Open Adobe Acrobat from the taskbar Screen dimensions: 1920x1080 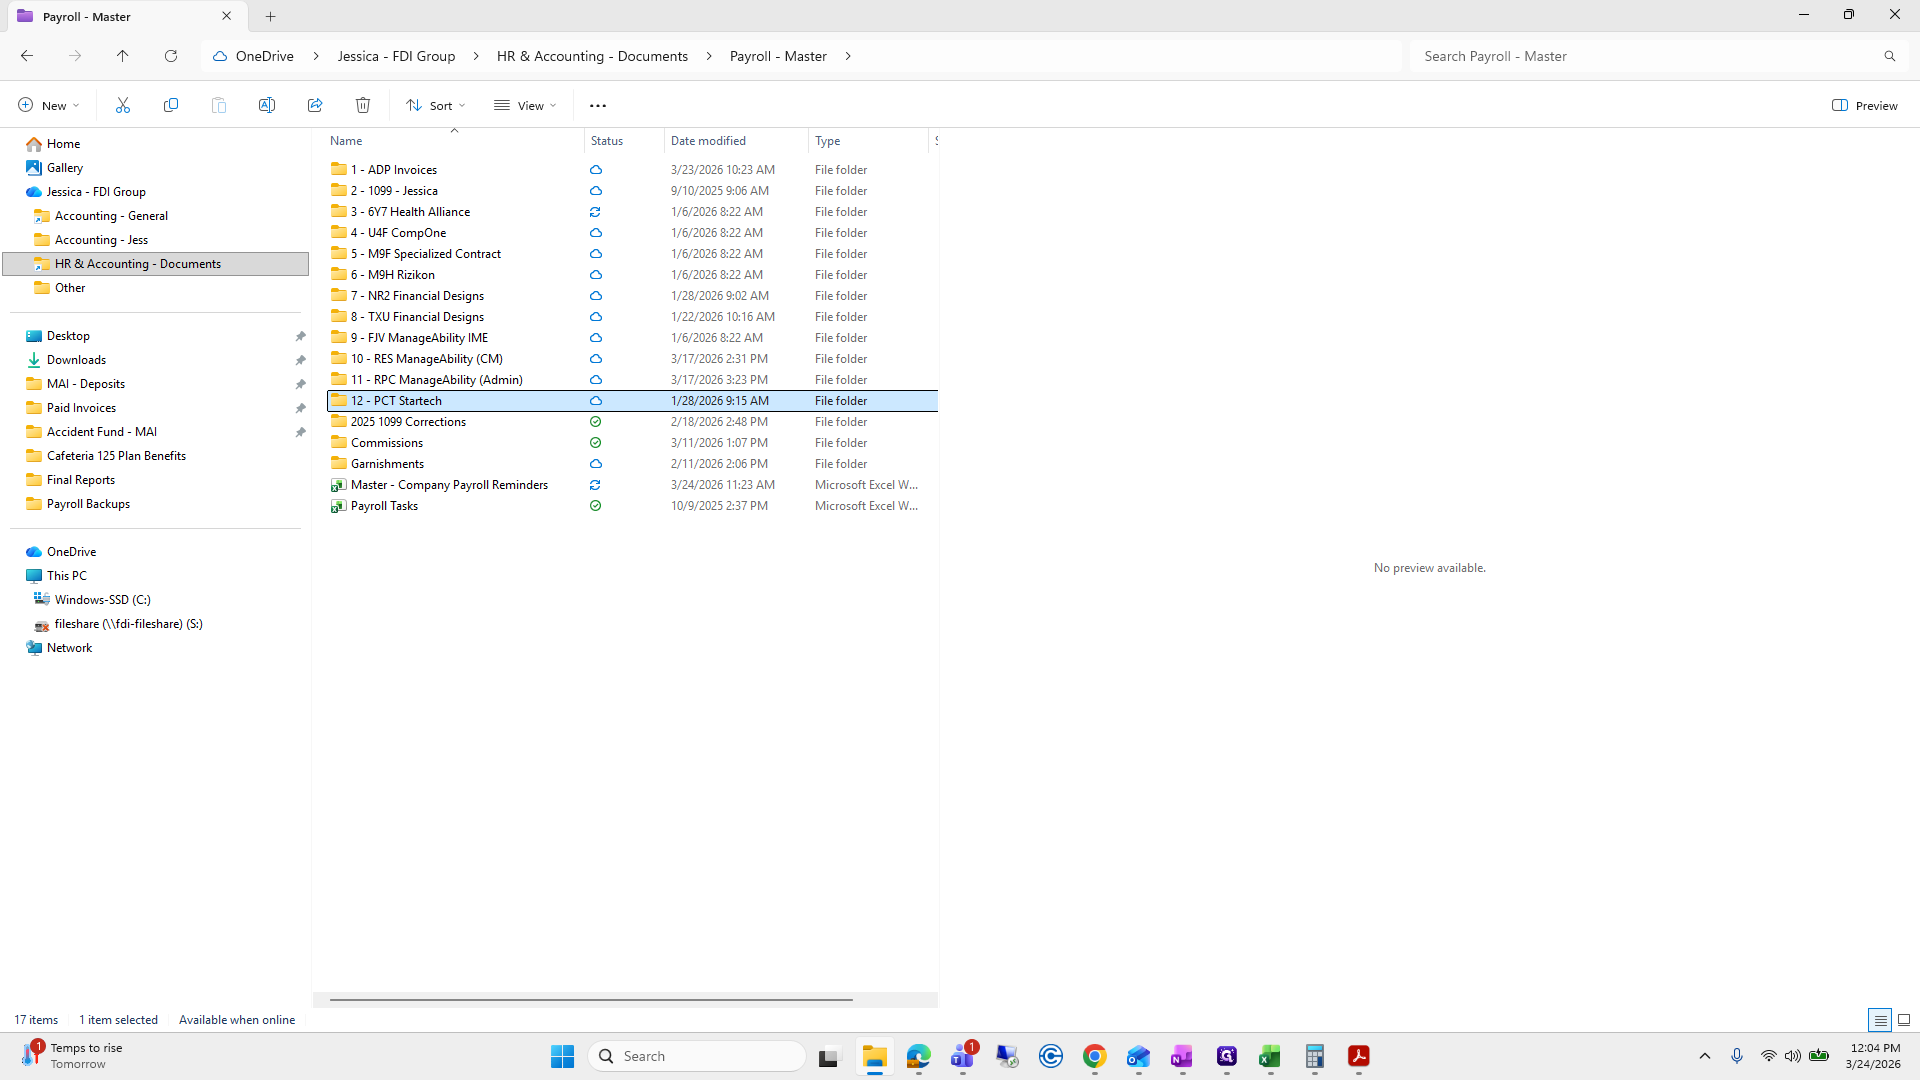click(x=1359, y=1057)
